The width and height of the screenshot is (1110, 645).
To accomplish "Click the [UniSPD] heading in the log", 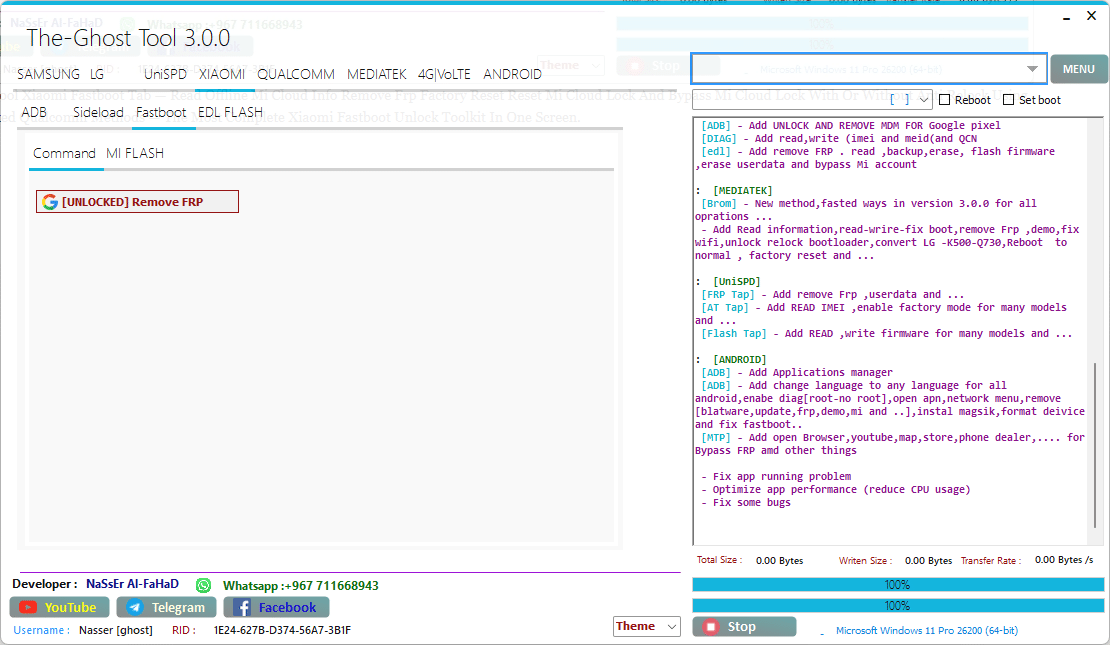I will click(736, 282).
